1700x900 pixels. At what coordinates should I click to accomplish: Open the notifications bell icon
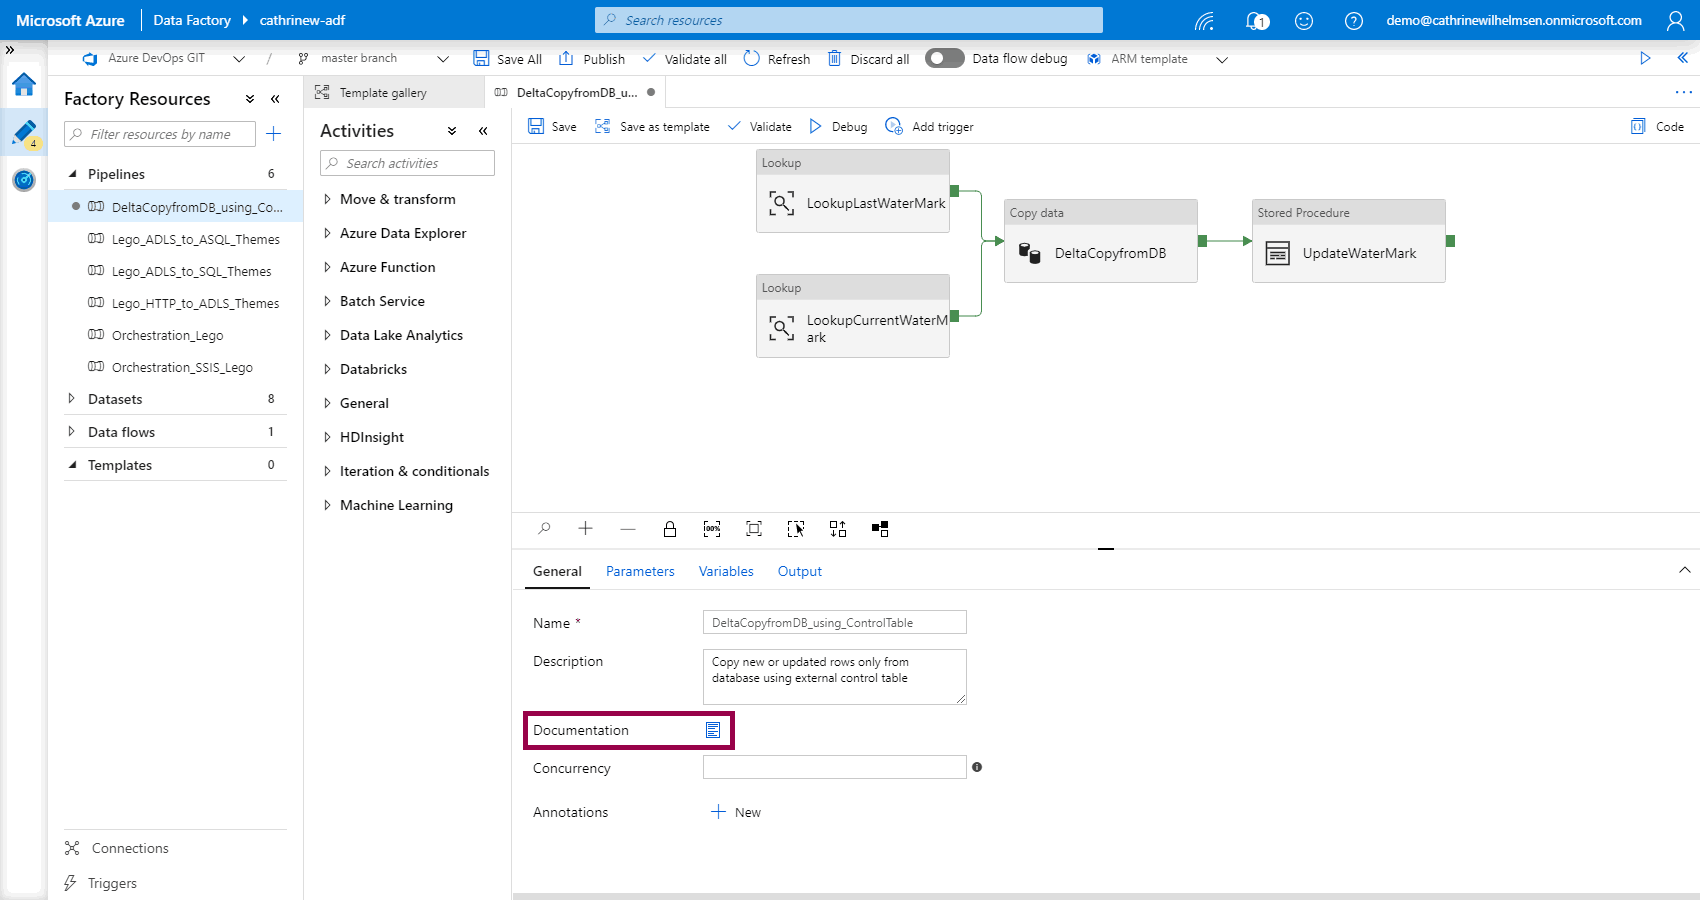(1256, 20)
